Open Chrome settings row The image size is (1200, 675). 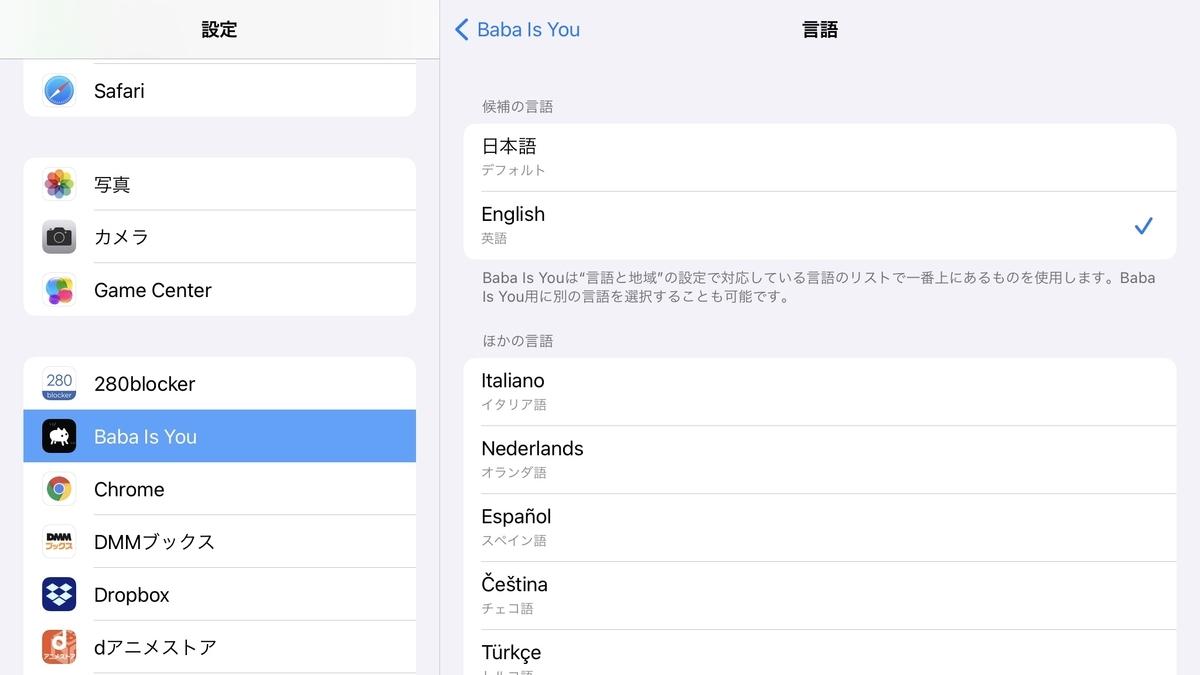[219, 489]
